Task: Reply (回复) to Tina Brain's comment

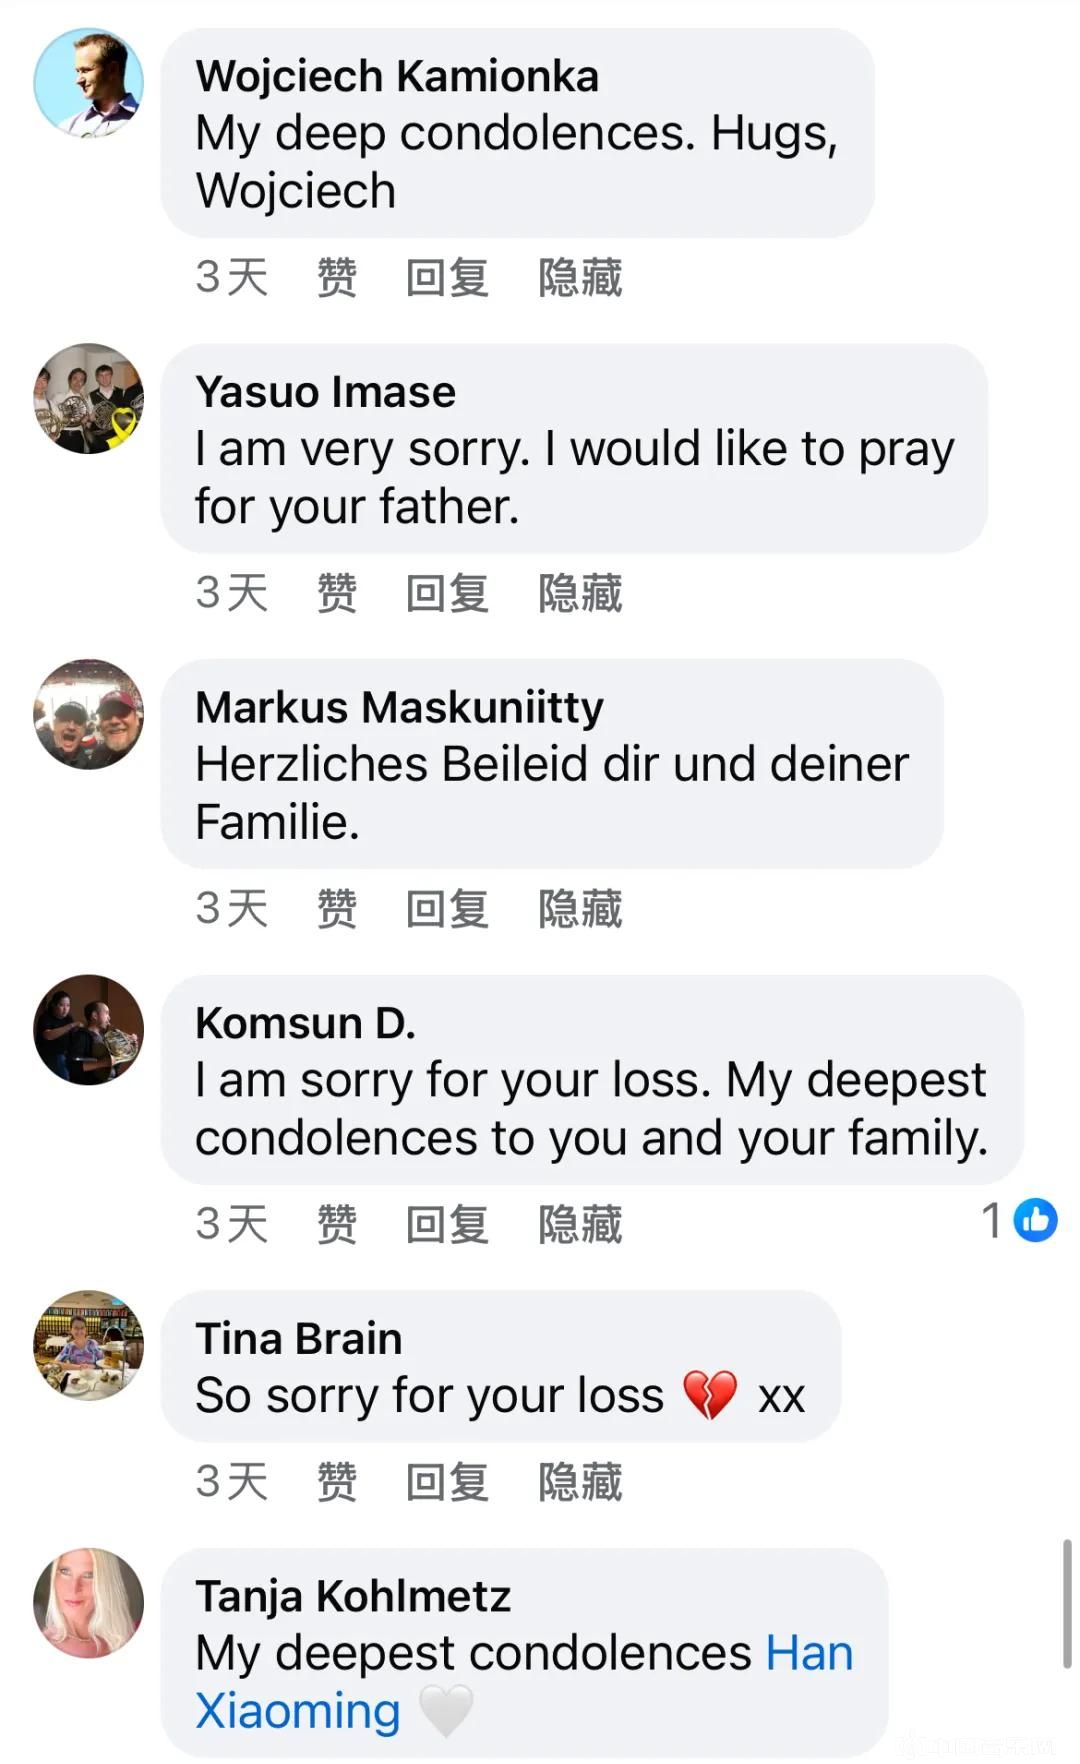Action: (x=447, y=1482)
